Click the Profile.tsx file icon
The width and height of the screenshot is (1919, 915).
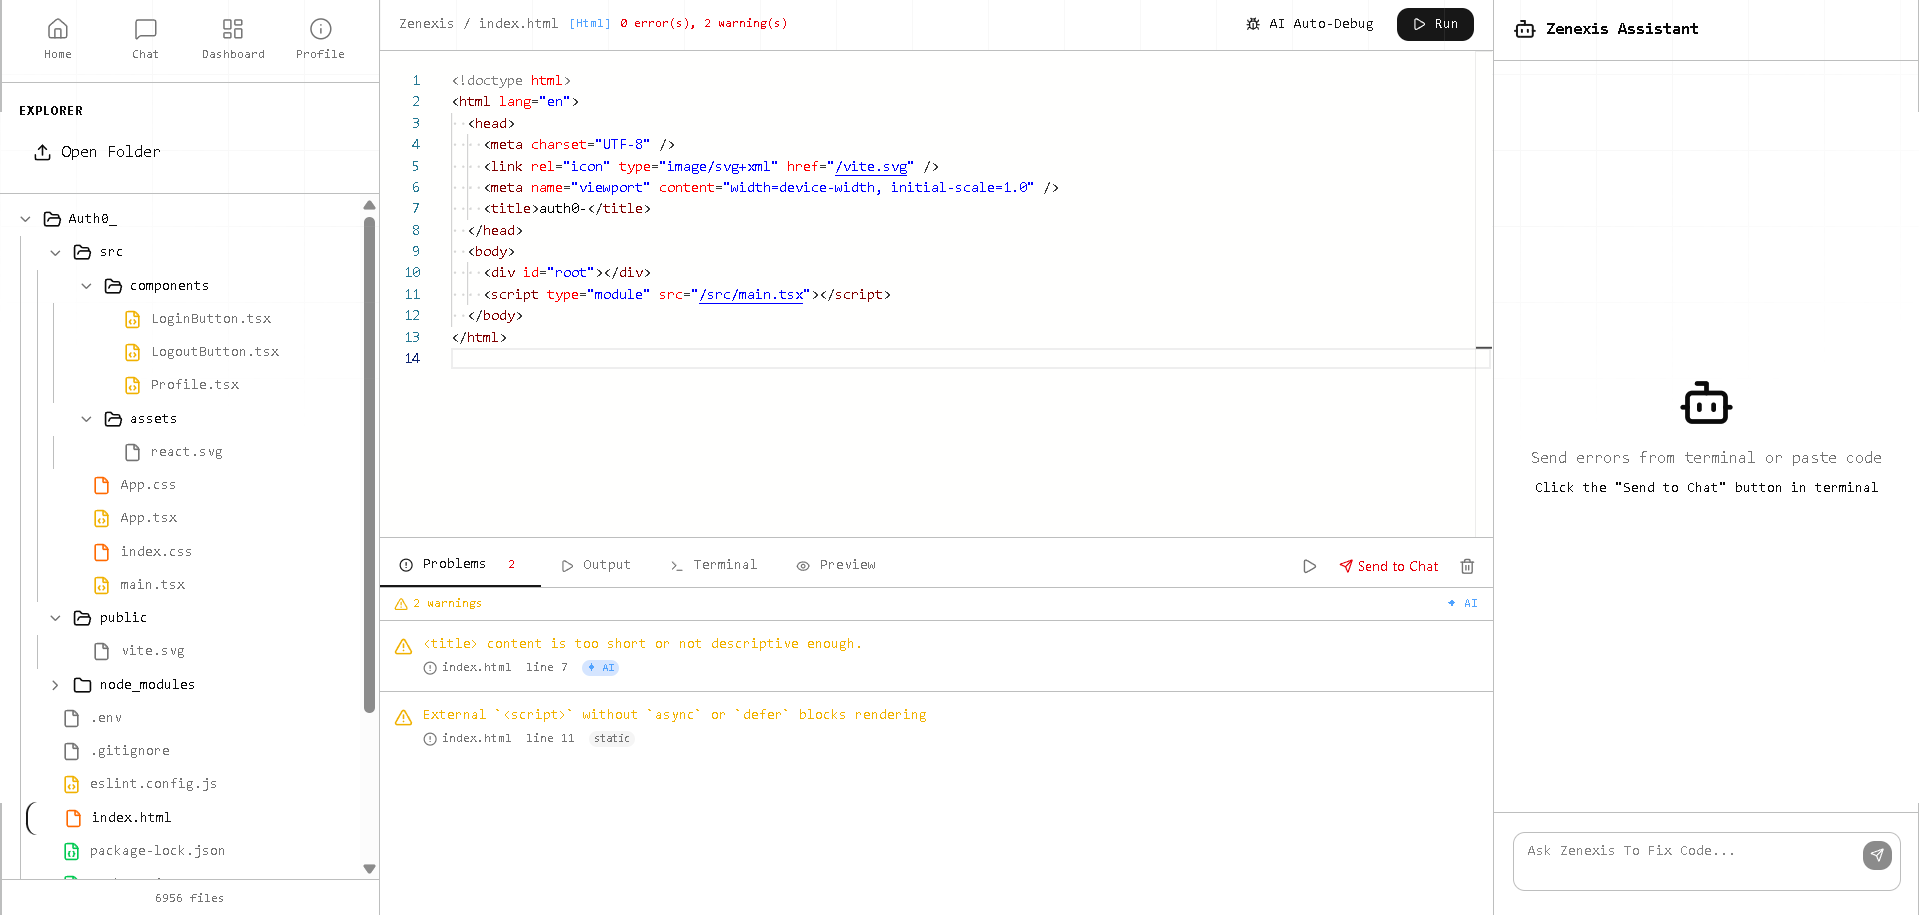(x=132, y=385)
